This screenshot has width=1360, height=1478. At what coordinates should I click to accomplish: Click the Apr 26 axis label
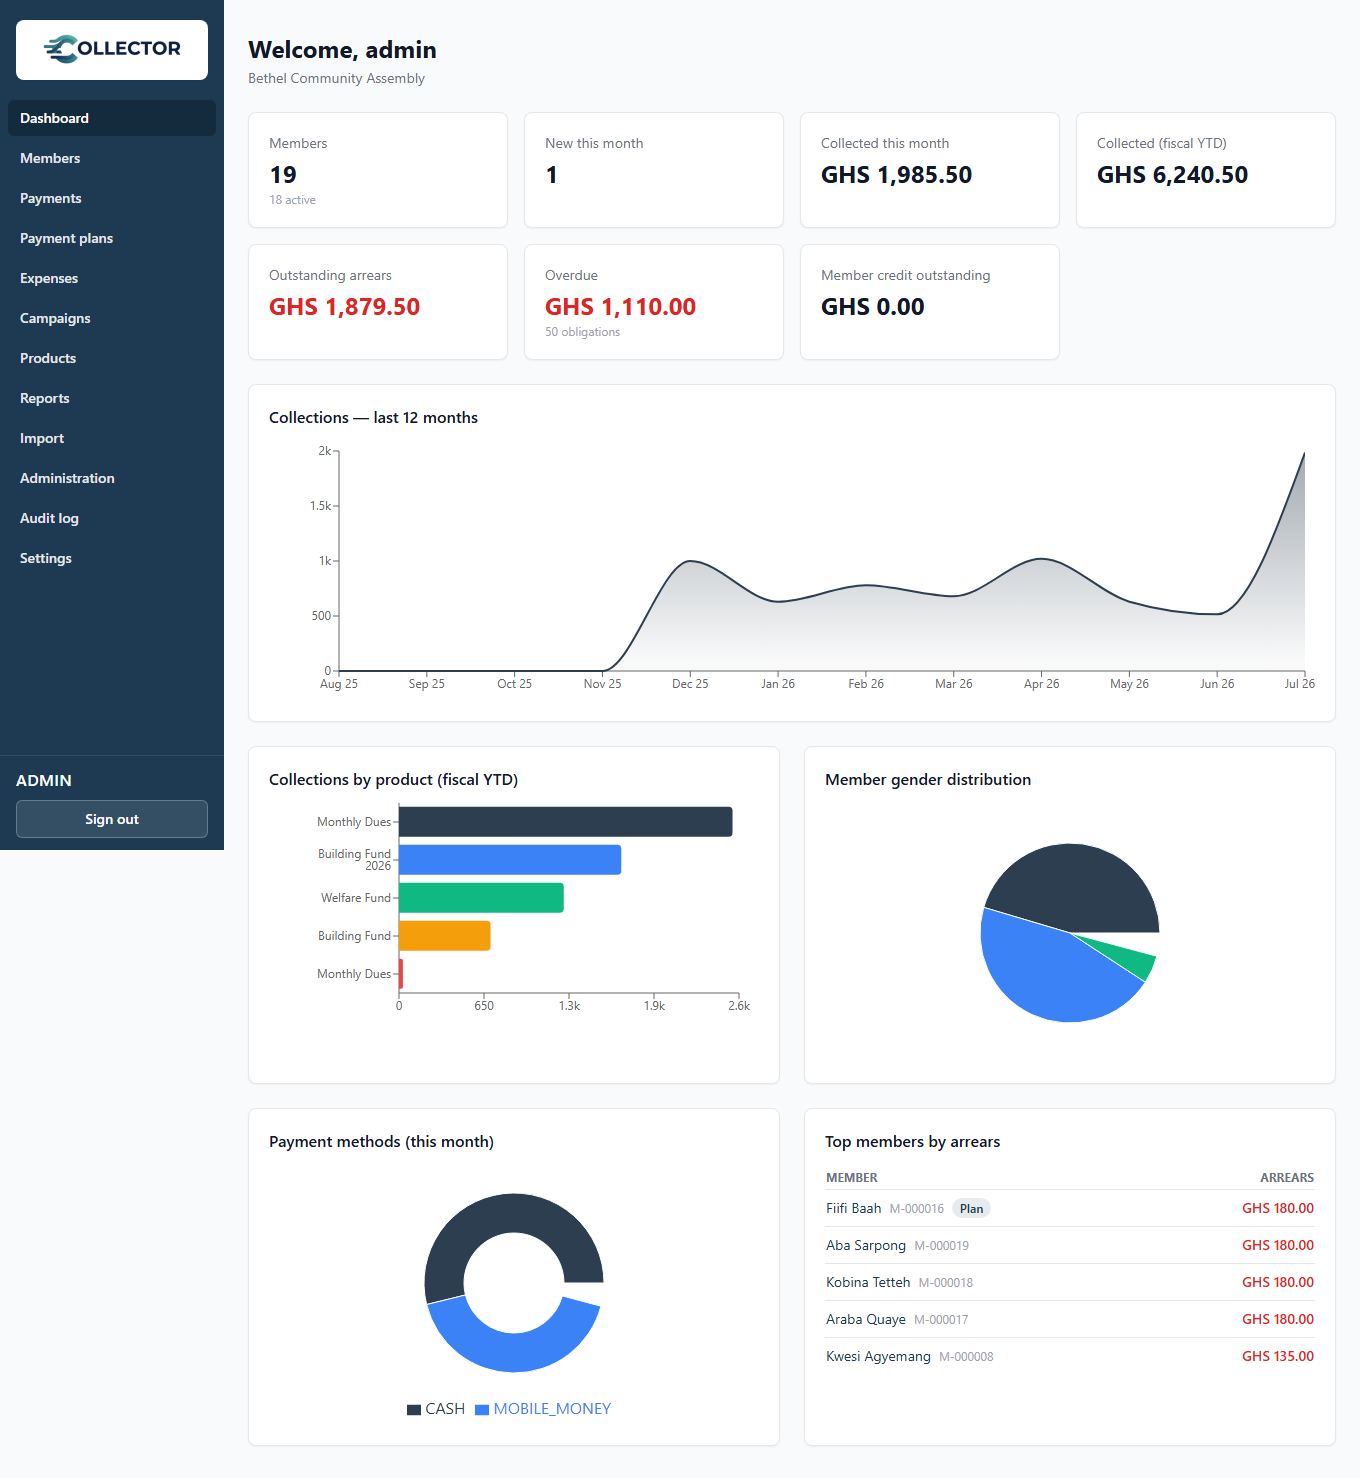coord(1041,684)
